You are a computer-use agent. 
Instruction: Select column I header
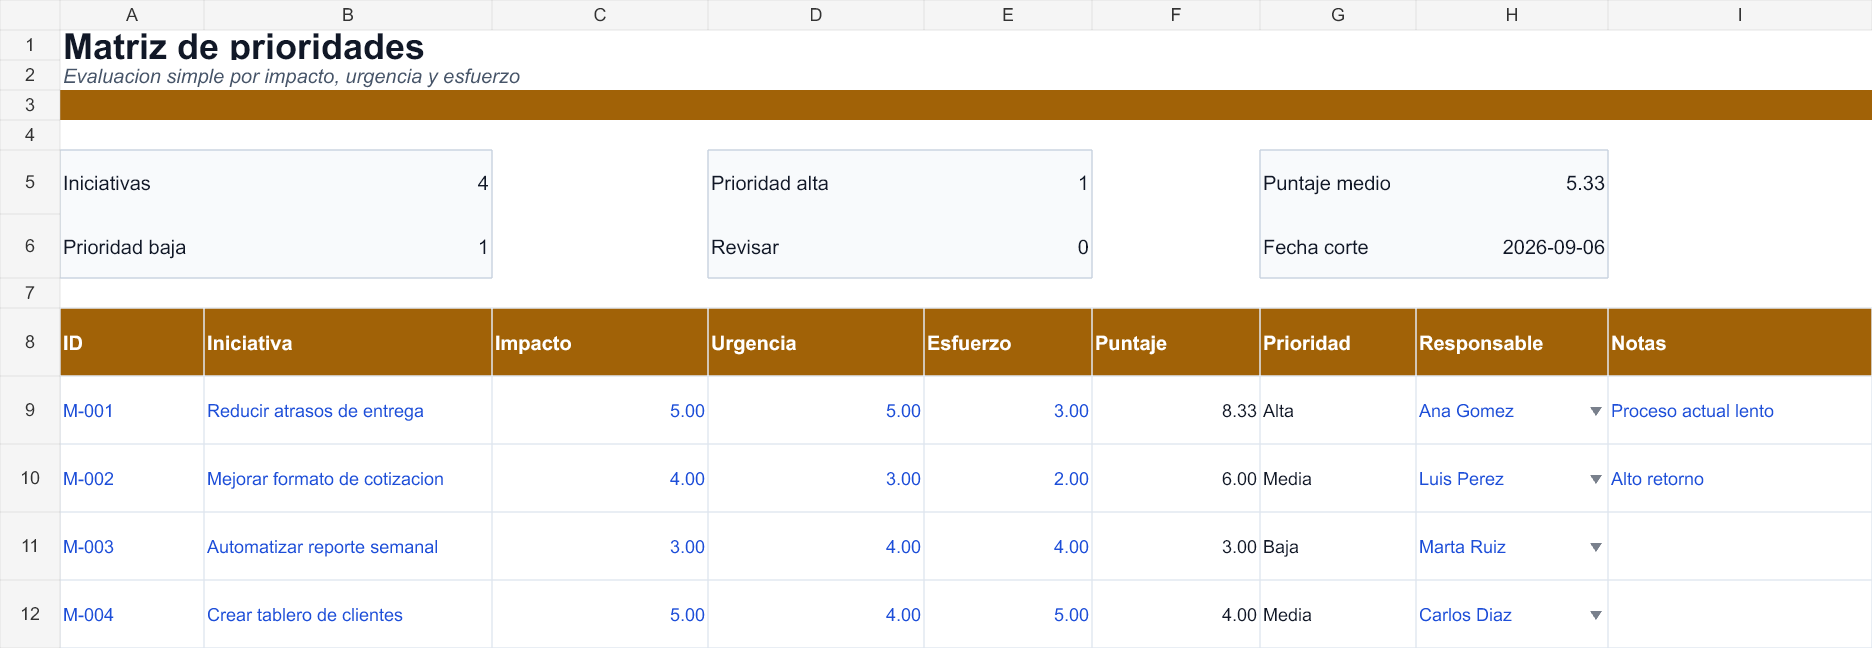(x=1740, y=15)
